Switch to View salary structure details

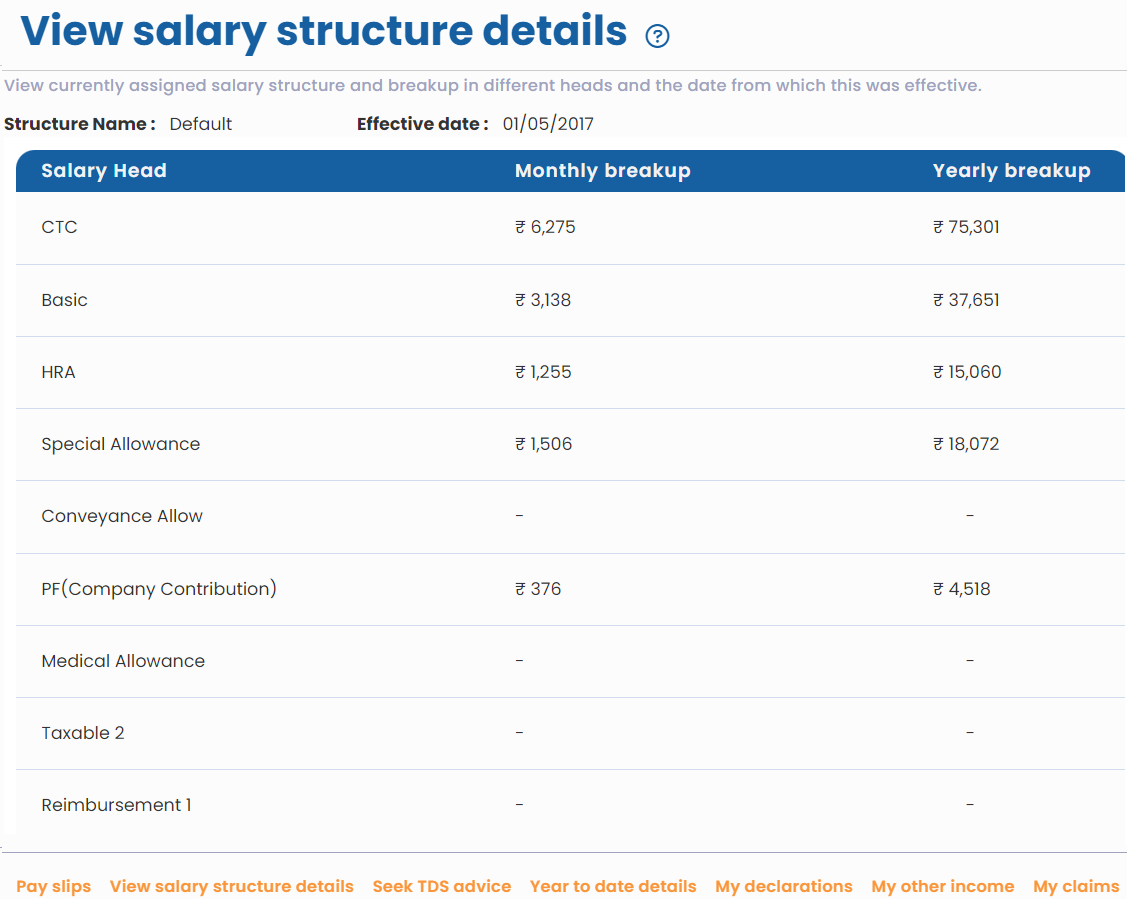coord(231,887)
